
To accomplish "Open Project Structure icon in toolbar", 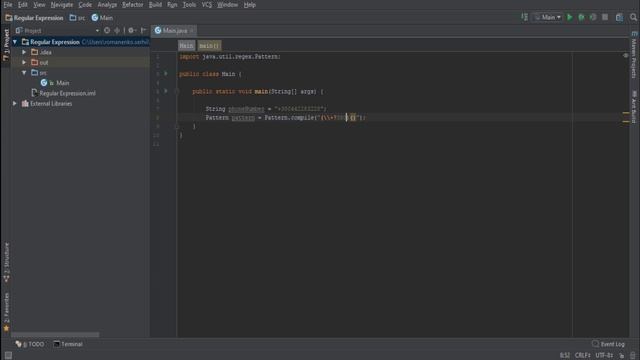I will pos(620,17).
